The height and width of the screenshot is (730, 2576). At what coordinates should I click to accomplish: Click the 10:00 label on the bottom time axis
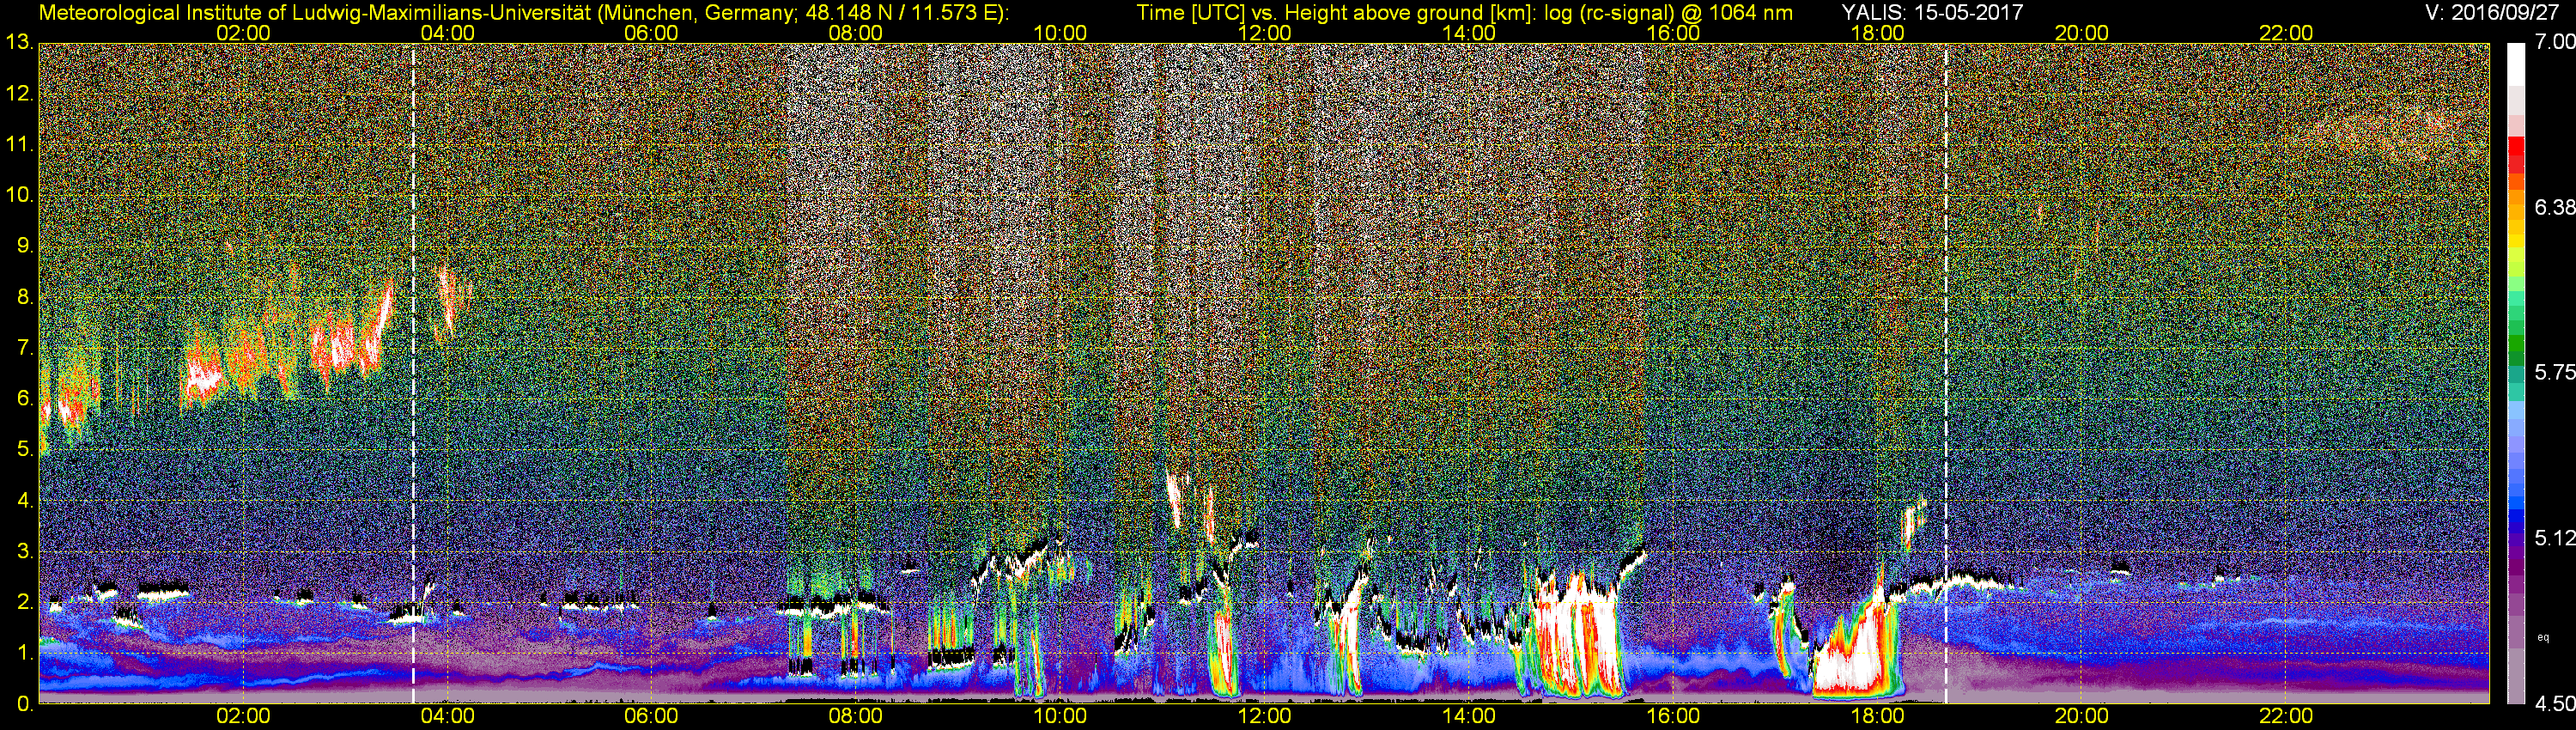pyautogui.click(x=1060, y=716)
